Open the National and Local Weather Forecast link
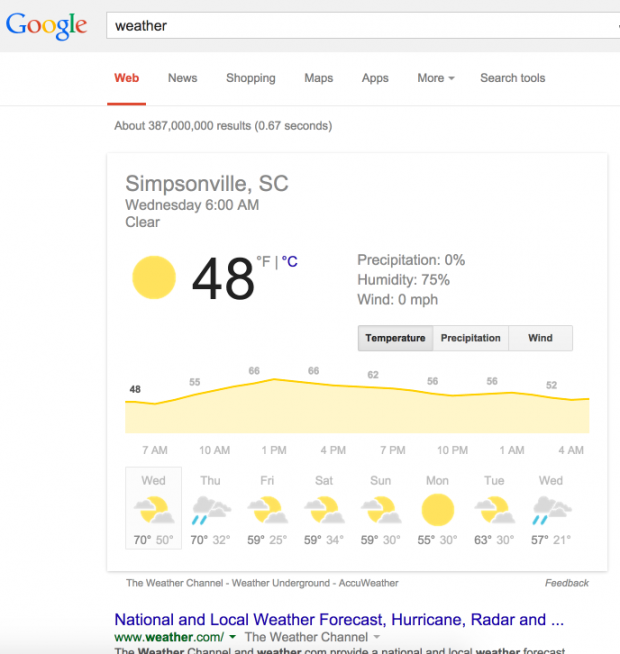The image size is (620, 654). click(x=339, y=619)
